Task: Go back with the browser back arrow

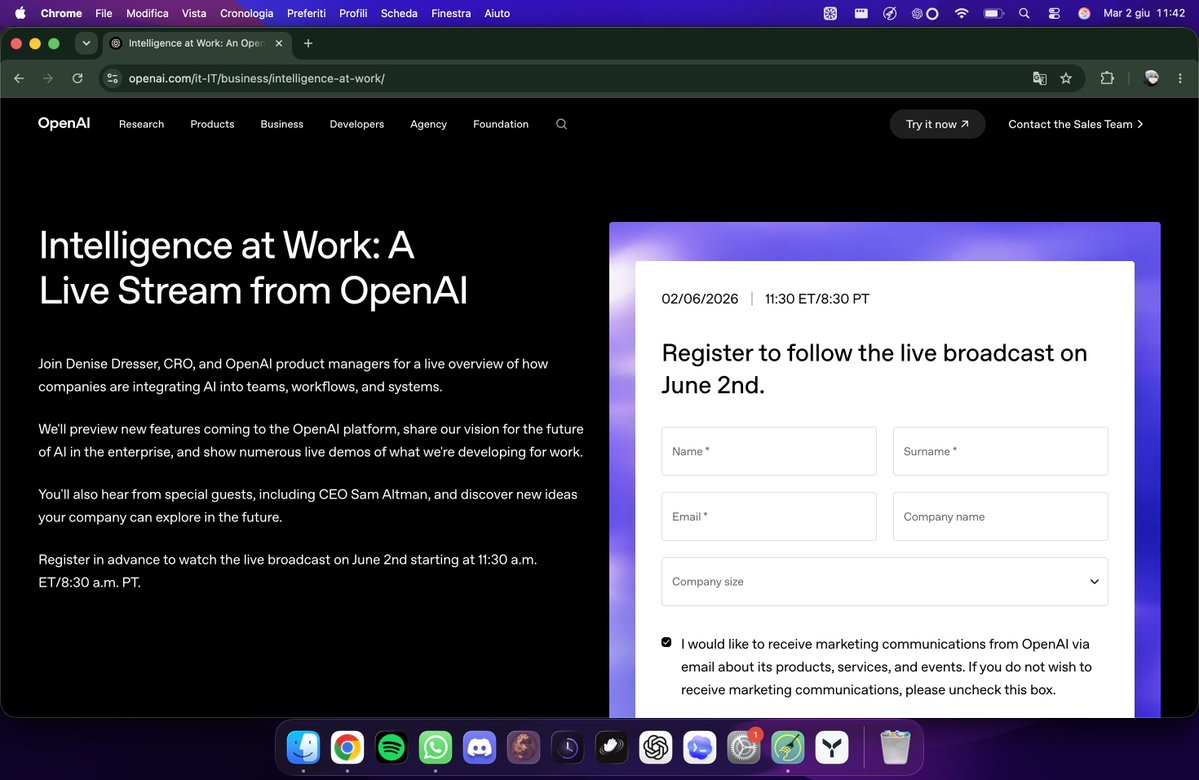Action: click(x=19, y=78)
